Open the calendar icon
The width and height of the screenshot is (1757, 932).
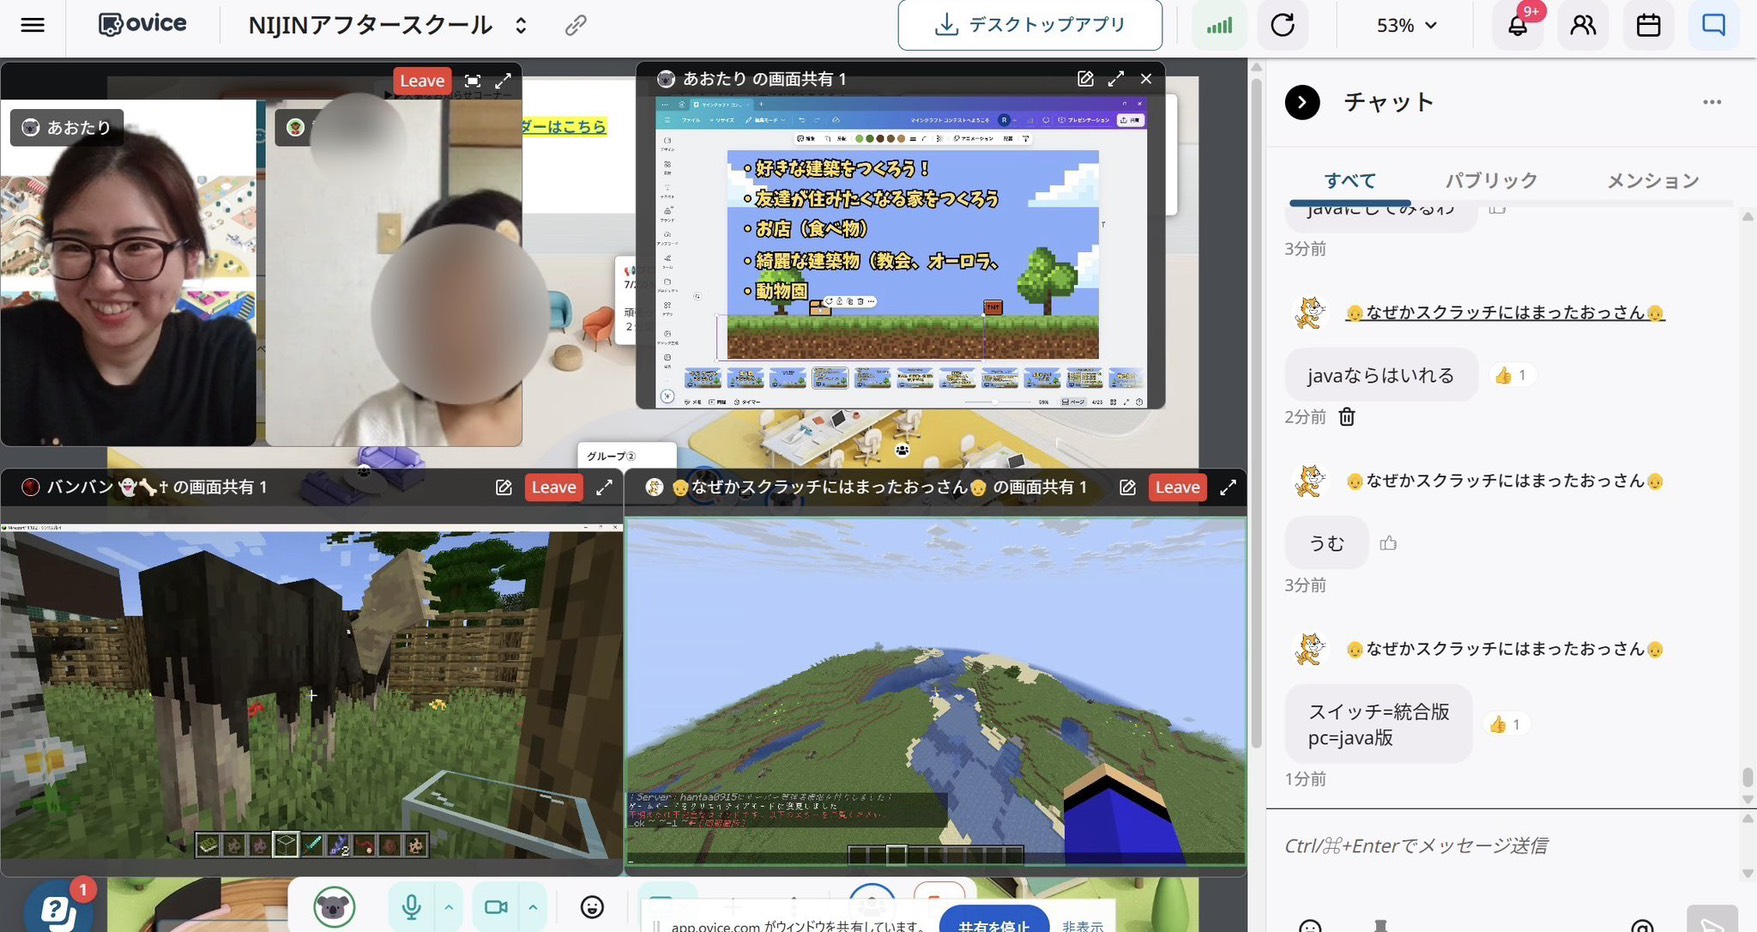[x=1648, y=25]
